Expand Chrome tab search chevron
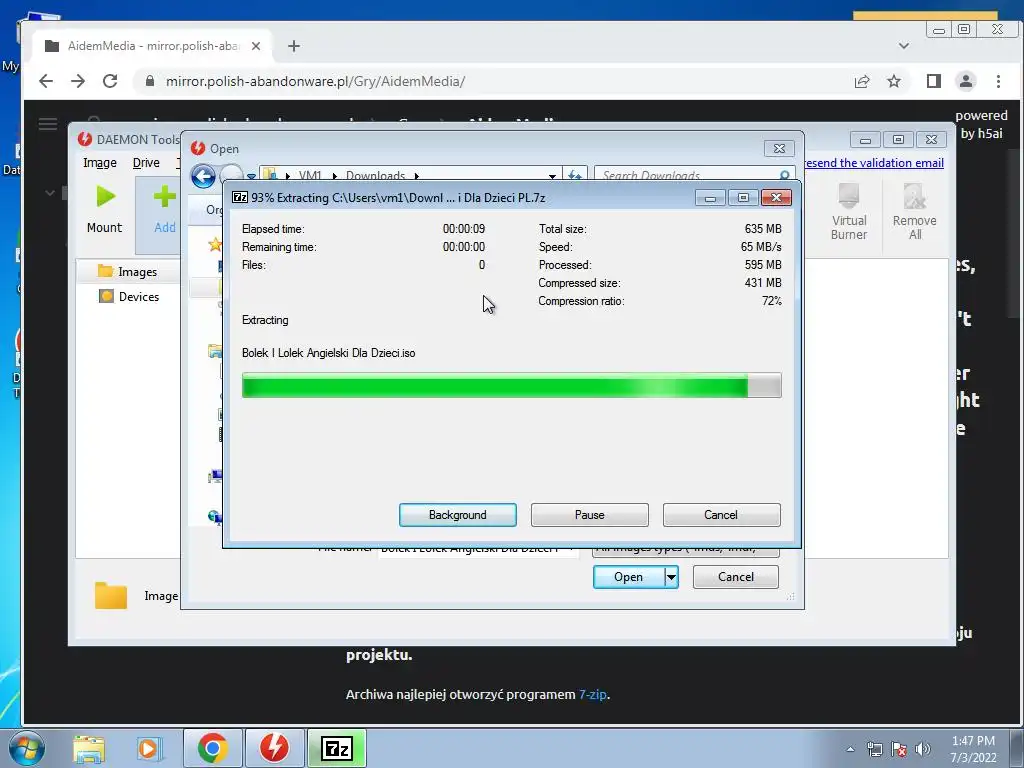The image size is (1024, 768). click(904, 46)
